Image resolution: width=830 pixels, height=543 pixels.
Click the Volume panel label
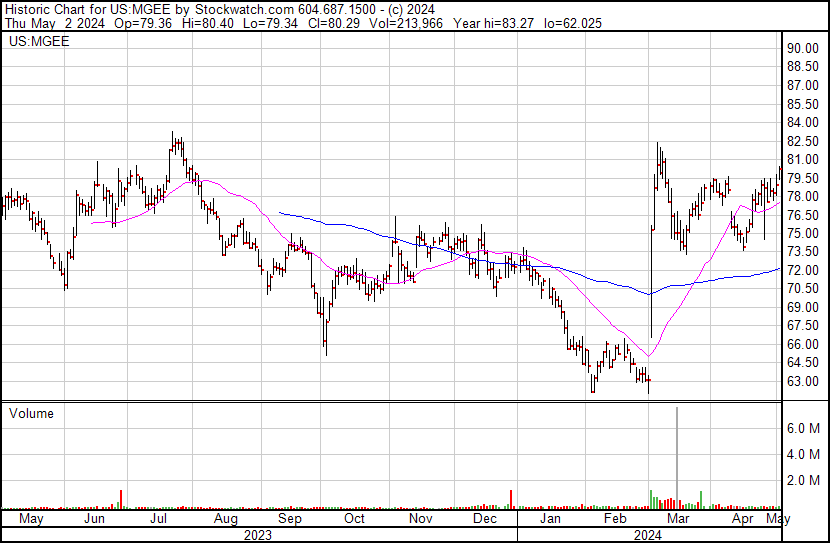pyautogui.click(x=32, y=413)
